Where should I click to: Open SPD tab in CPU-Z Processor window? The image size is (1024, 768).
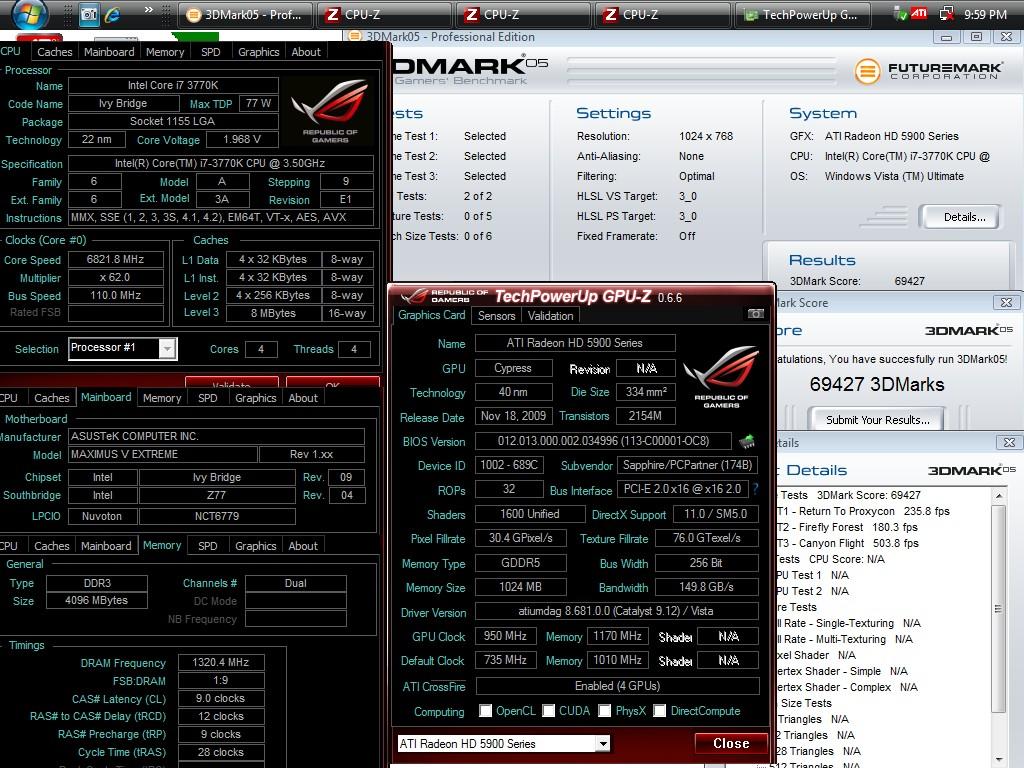click(210, 52)
